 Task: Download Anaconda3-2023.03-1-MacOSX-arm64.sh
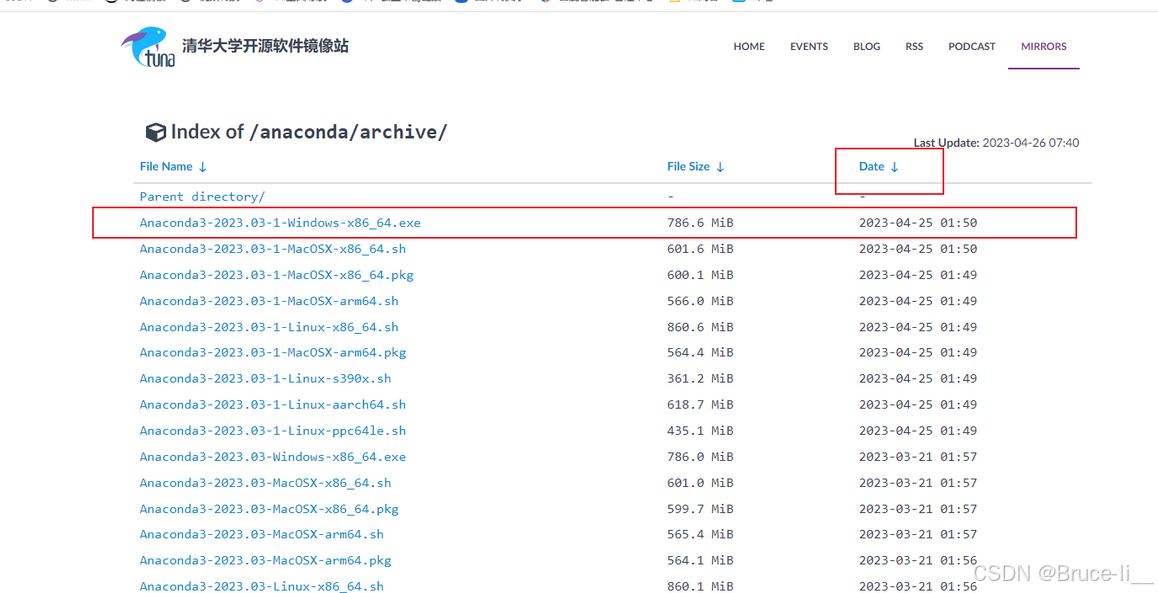pos(269,301)
